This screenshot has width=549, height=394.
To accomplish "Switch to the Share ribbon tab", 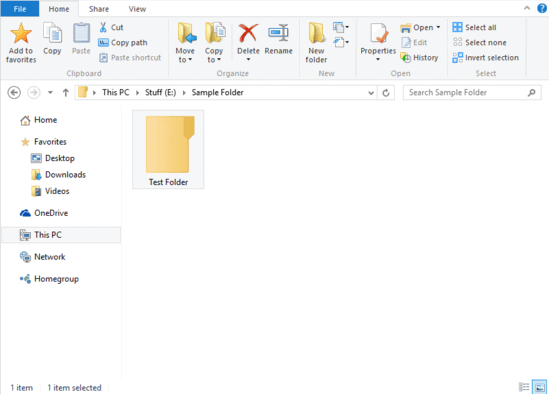I will 99,9.
